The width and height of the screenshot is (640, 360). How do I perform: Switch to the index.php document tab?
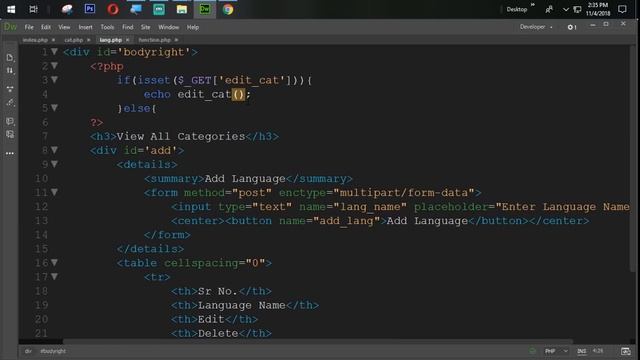pyautogui.click(x=35, y=40)
